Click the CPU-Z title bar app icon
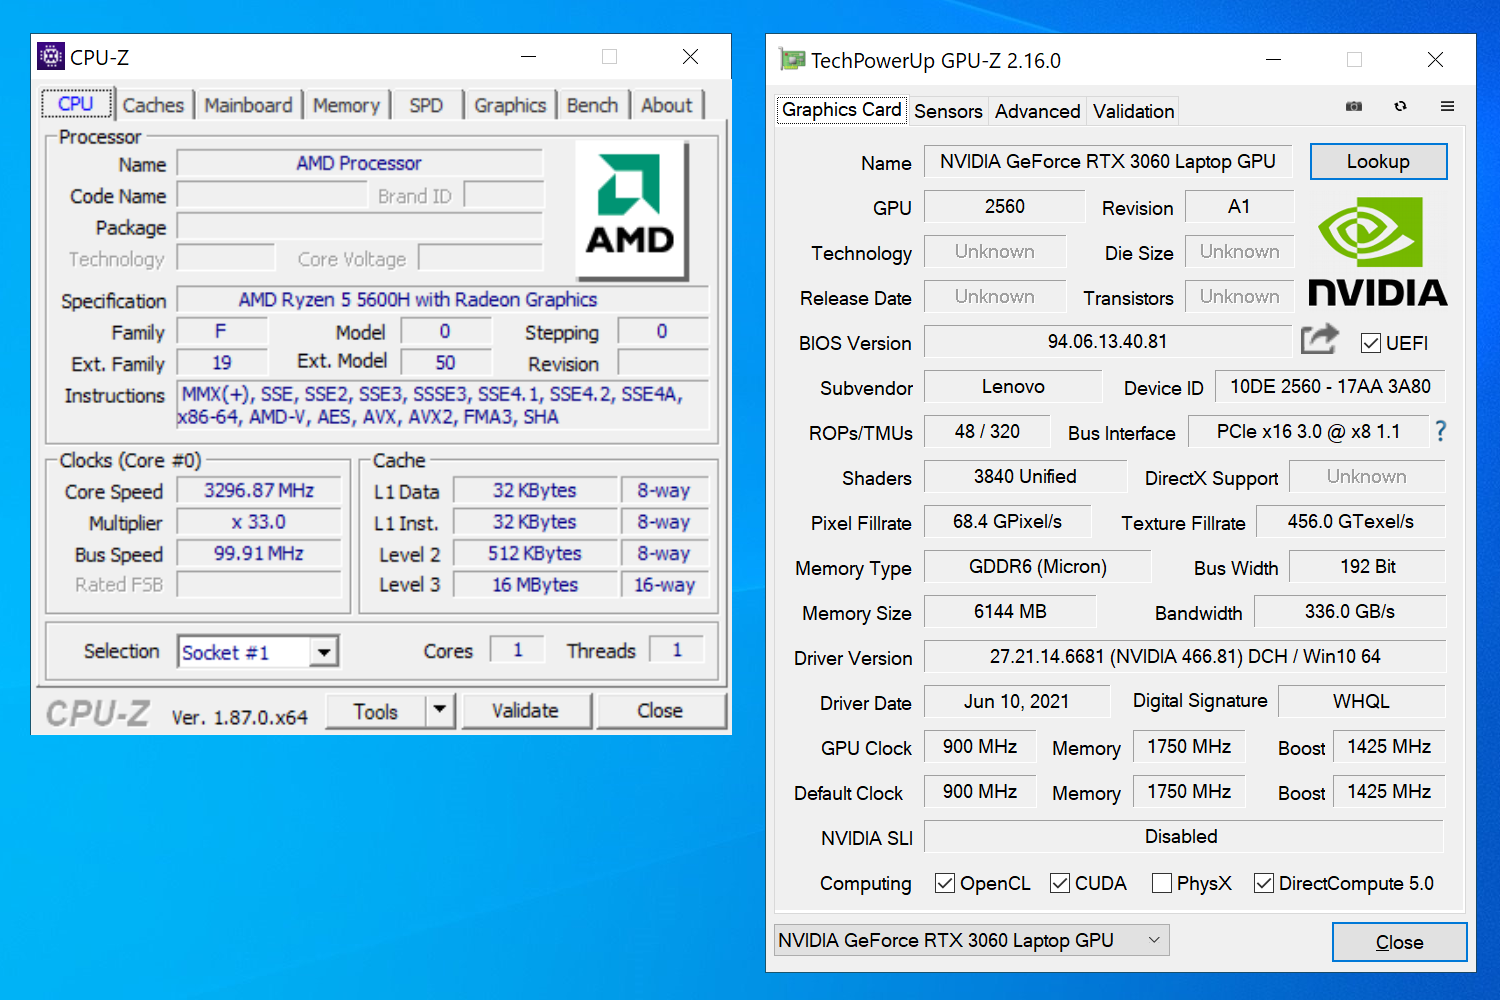 click(51, 57)
